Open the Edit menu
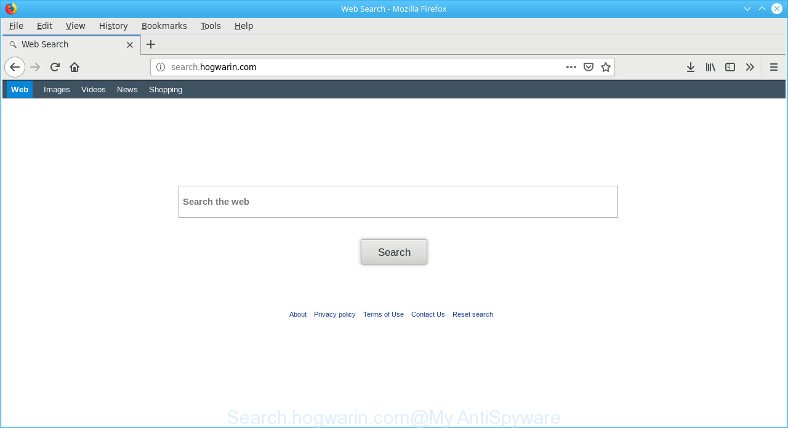This screenshot has height=428, width=788. click(44, 26)
